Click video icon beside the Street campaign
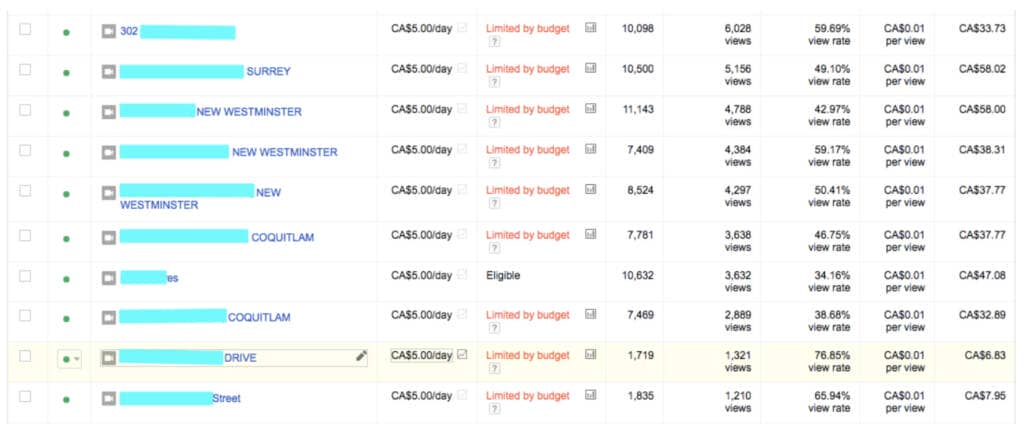 [x=109, y=398]
